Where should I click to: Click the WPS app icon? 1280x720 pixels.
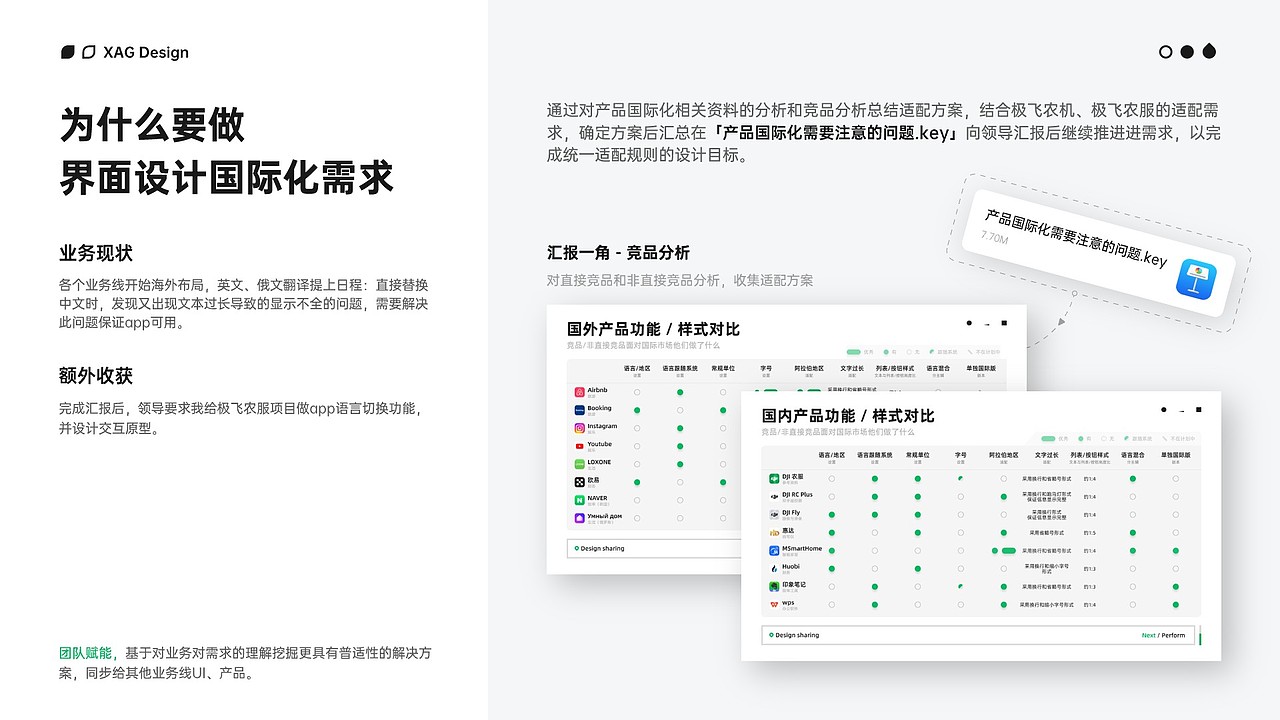pyautogui.click(x=773, y=604)
